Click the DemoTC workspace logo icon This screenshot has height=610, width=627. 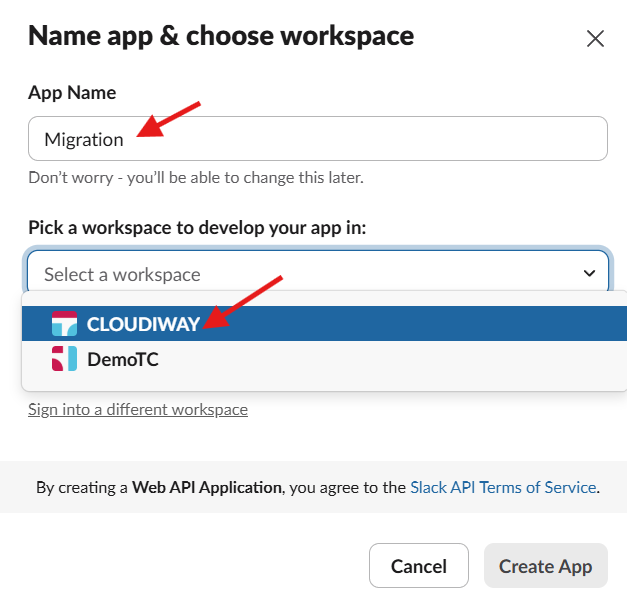(x=64, y=359)
